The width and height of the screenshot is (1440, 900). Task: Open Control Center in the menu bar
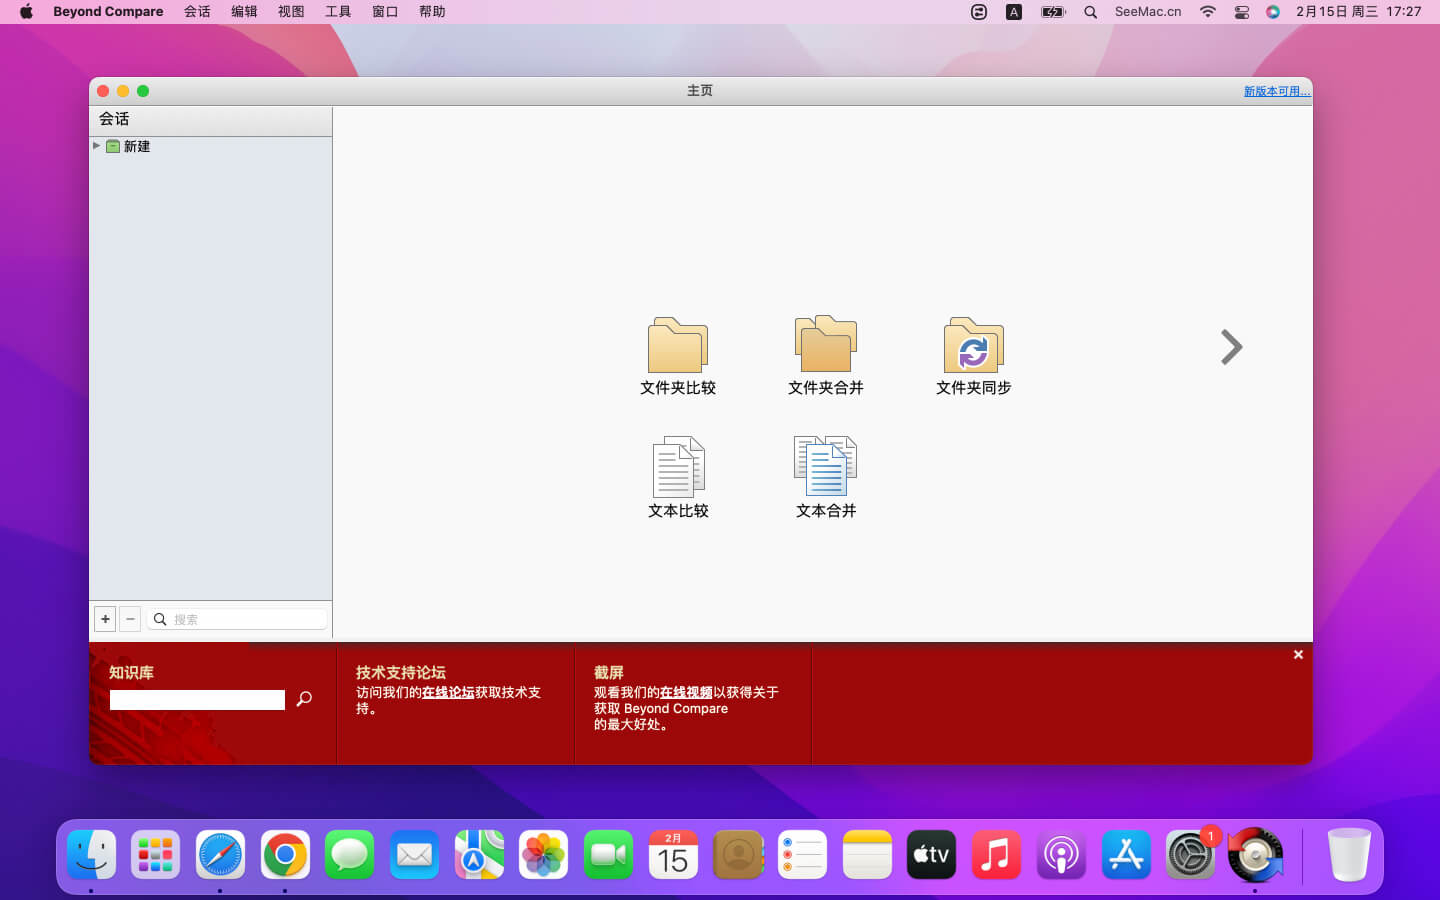[1241, 12]
